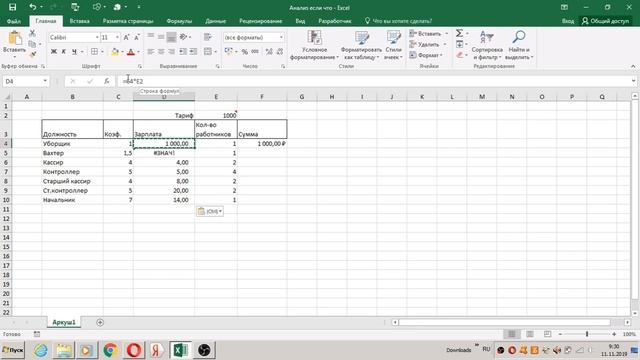Open Стили ячеек gallery
Viewport: 640px width, 360px height.
coord(393,45)
